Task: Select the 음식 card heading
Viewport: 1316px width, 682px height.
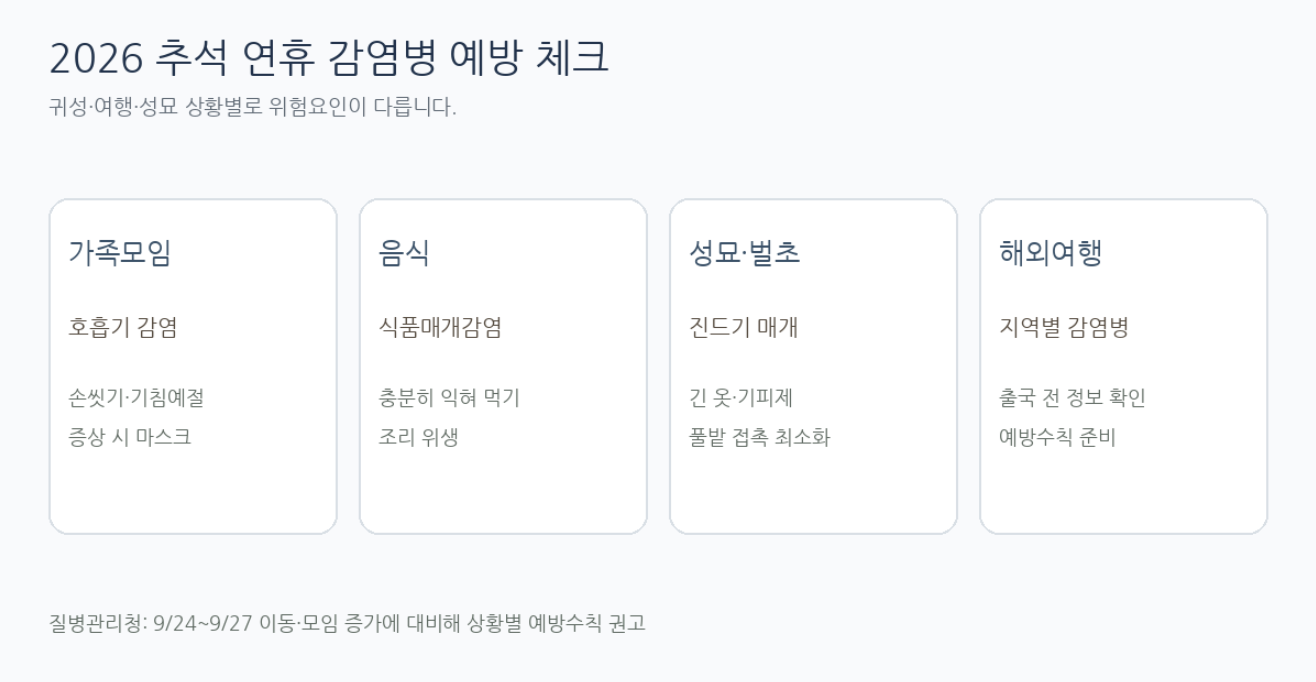Action: (404, 253)
